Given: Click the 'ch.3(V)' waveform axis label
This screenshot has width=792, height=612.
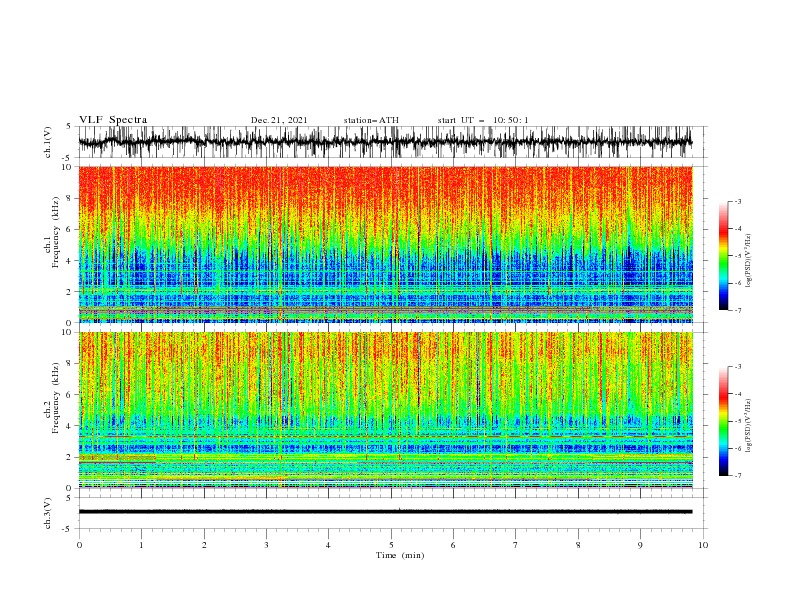Looking at the screenshot, I should tap(48, 513).
